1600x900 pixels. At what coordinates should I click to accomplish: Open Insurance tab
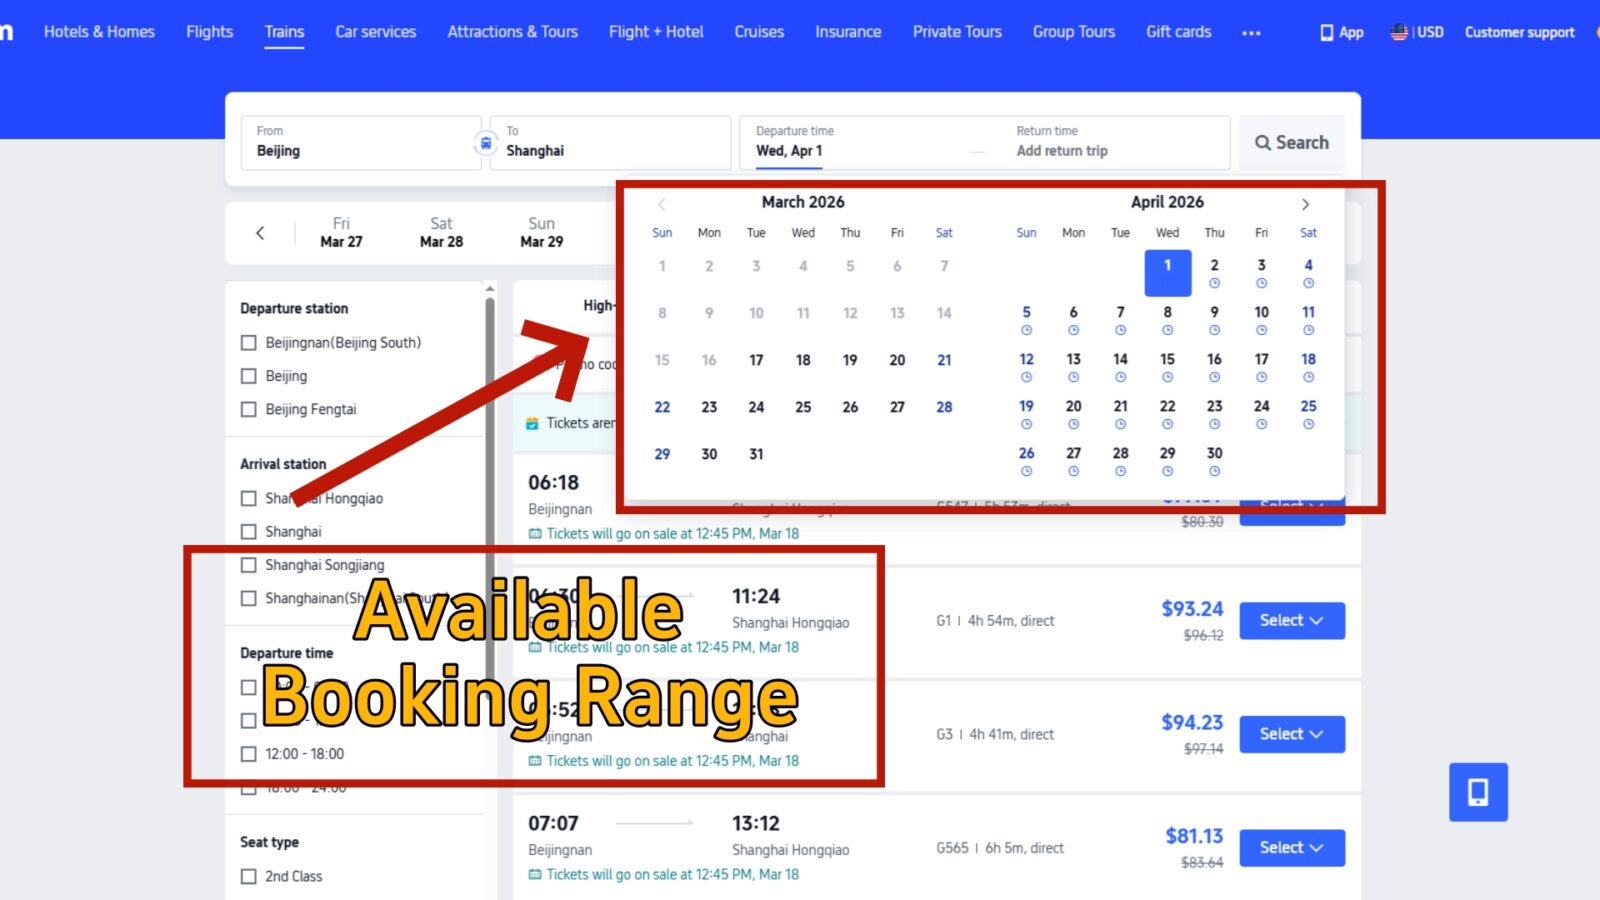[848, 32]
